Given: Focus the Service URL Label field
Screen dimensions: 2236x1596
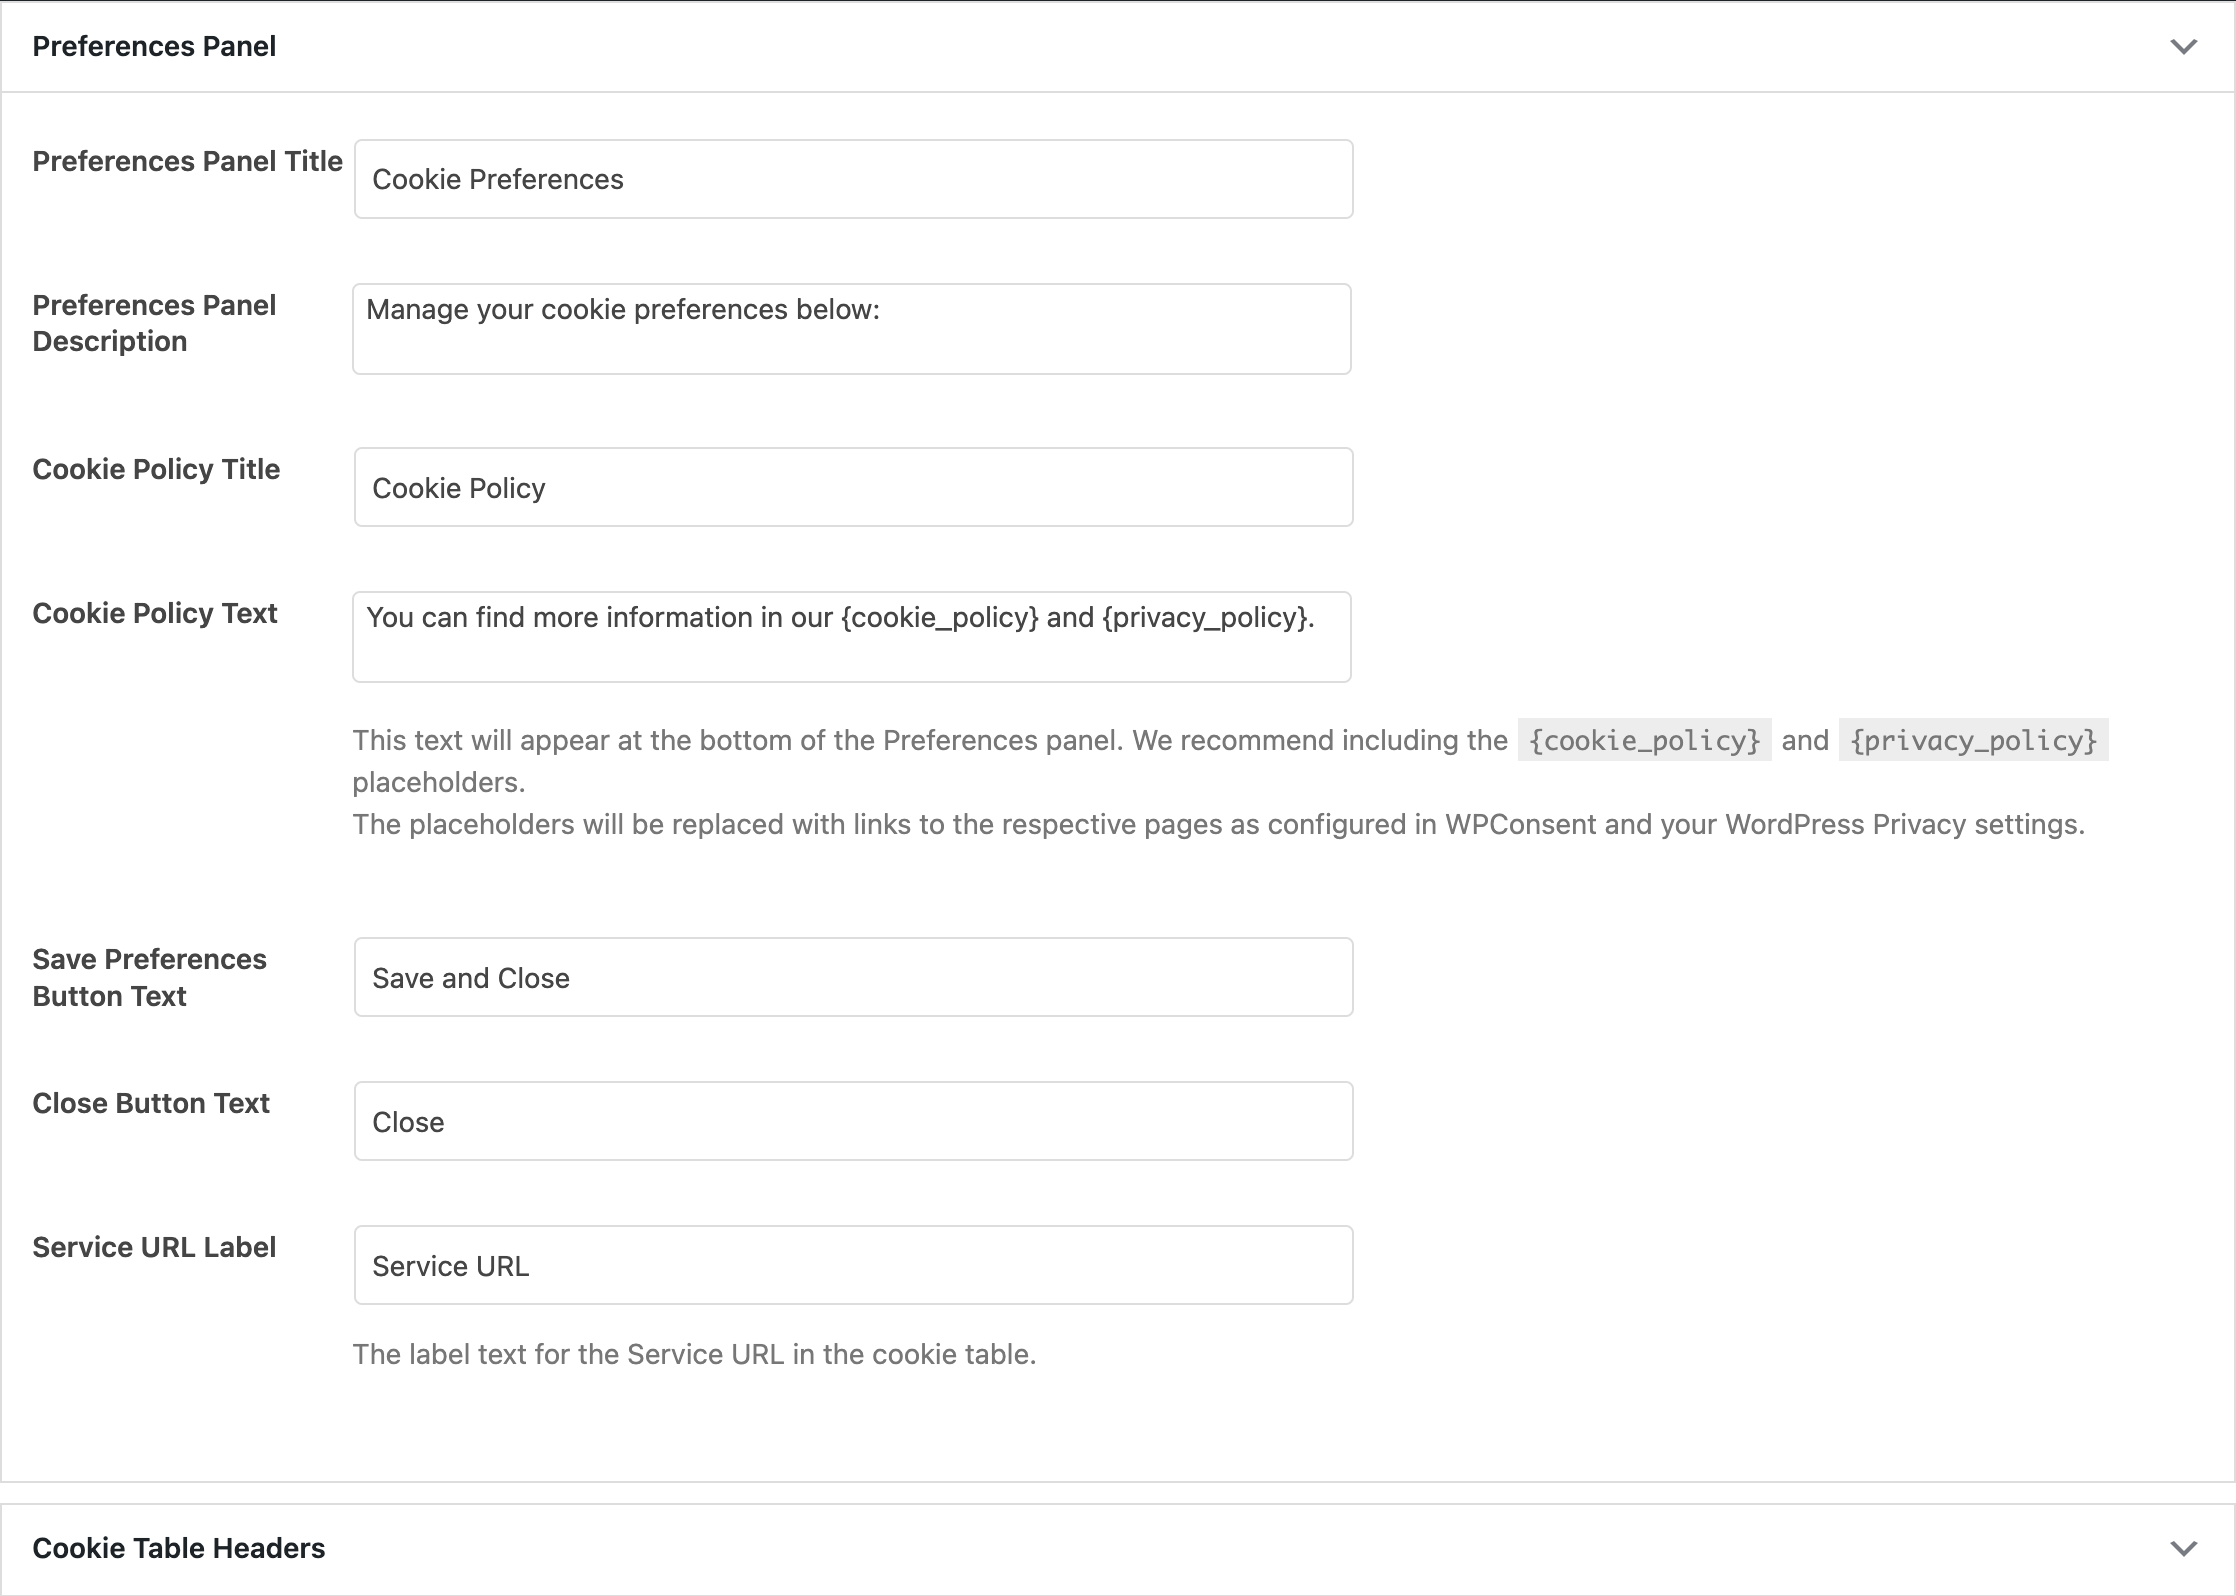Looking at the screenshot, I should tap(850, 1264).
